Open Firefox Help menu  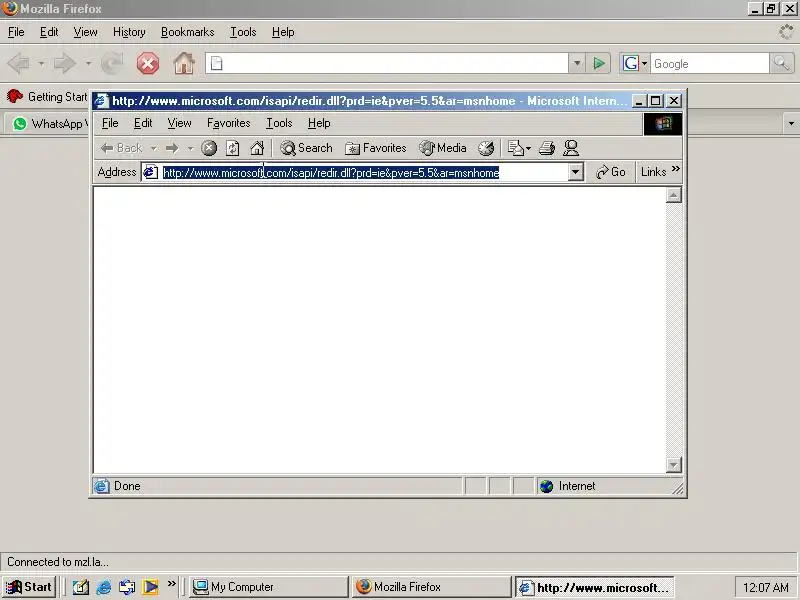pyautogui.click(x=283, y=32)
